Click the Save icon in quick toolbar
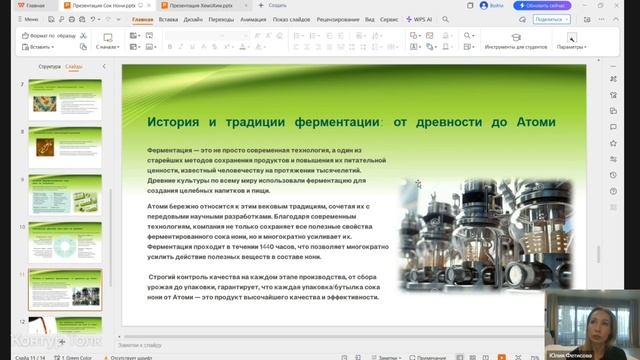This screenshot has width=640, height=360. click(x=51, y=19)
